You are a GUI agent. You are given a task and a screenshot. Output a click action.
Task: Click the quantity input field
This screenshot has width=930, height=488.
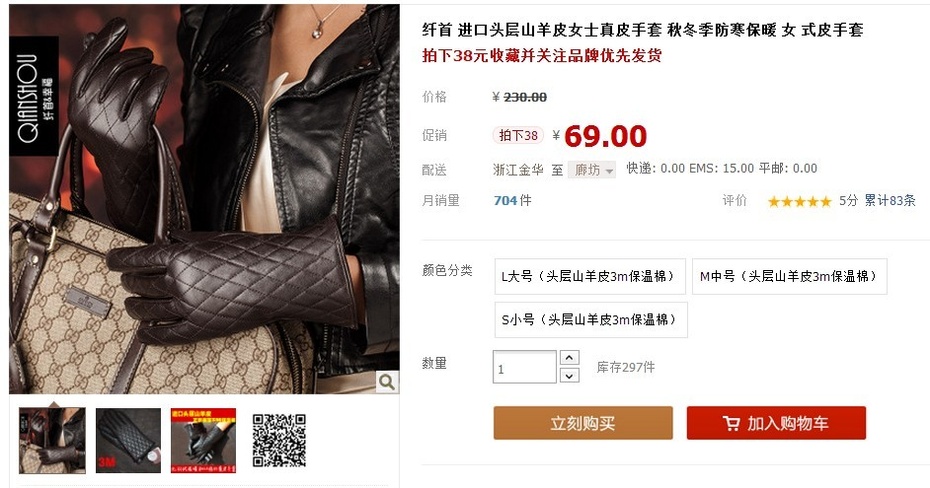[524, 367]
